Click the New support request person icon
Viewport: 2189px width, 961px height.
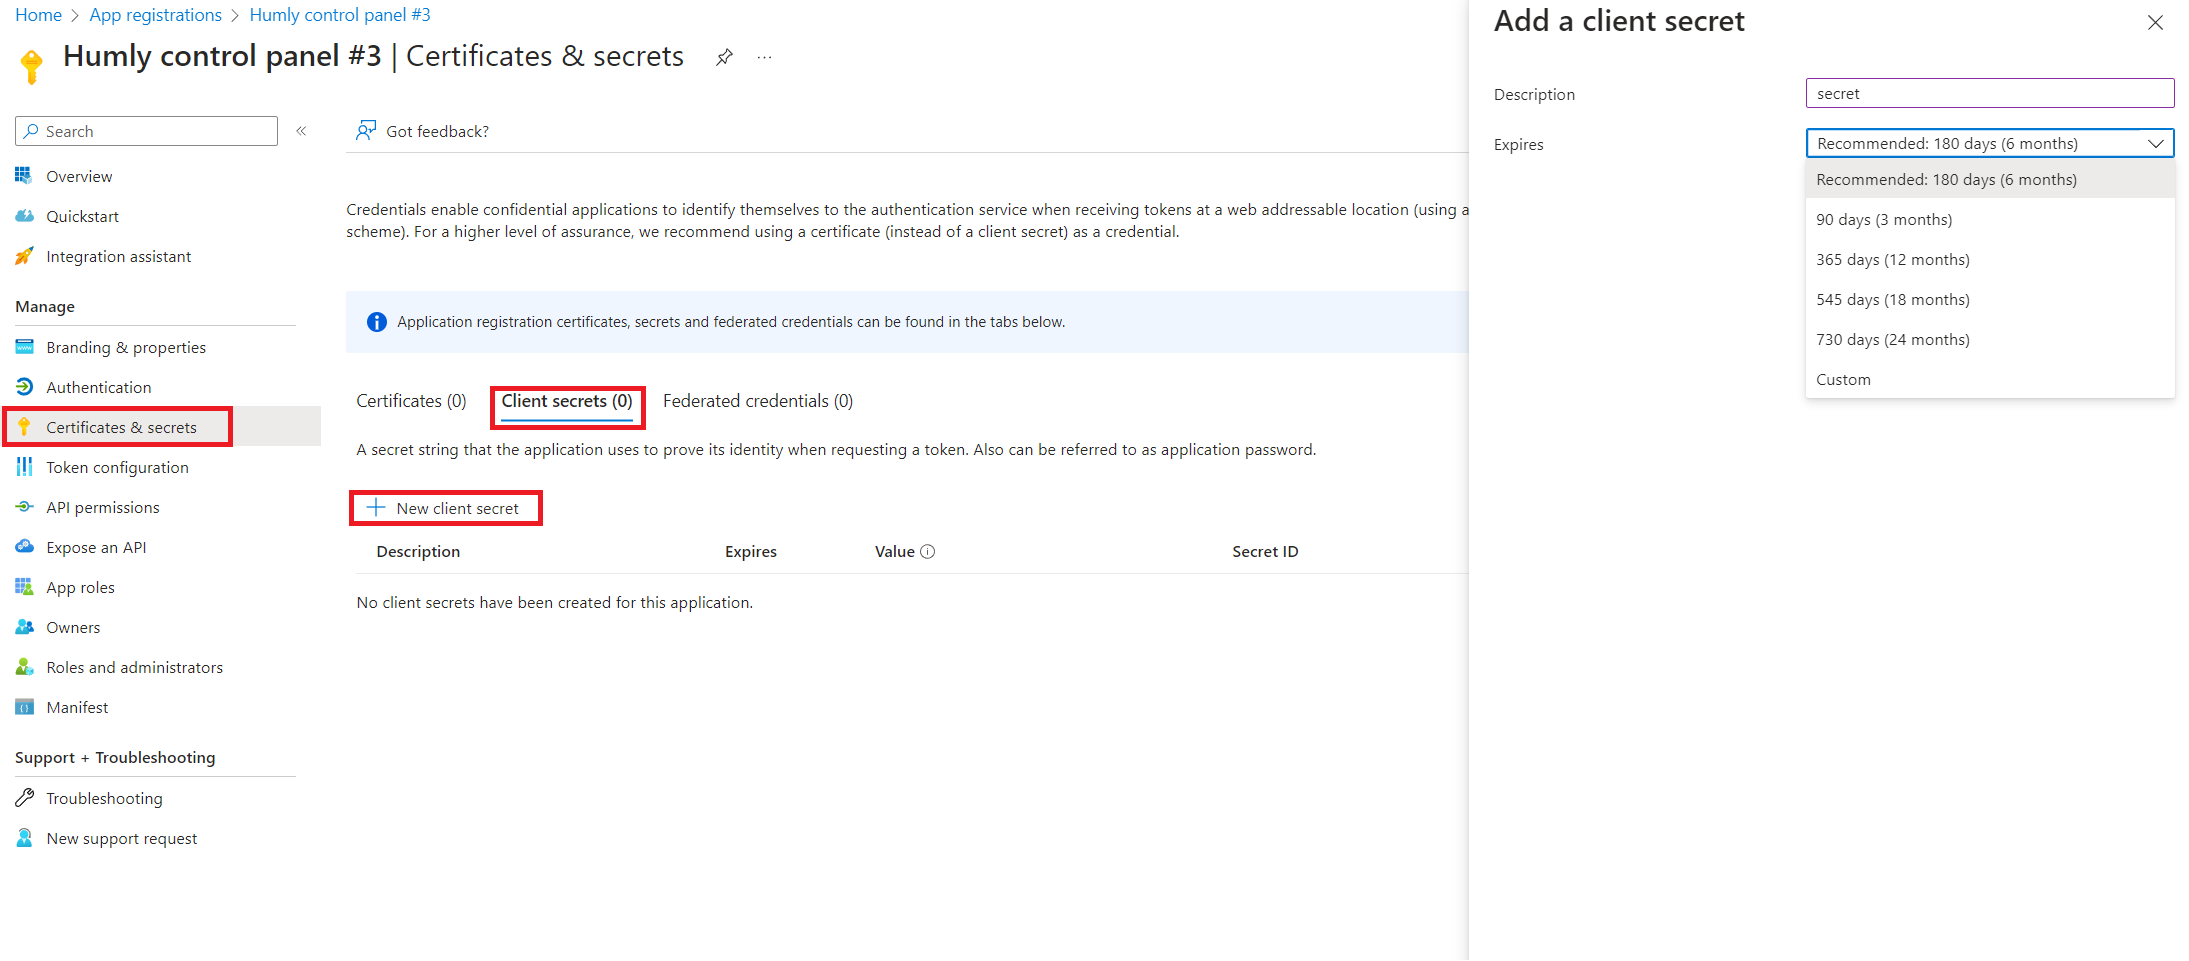point(24,838)
